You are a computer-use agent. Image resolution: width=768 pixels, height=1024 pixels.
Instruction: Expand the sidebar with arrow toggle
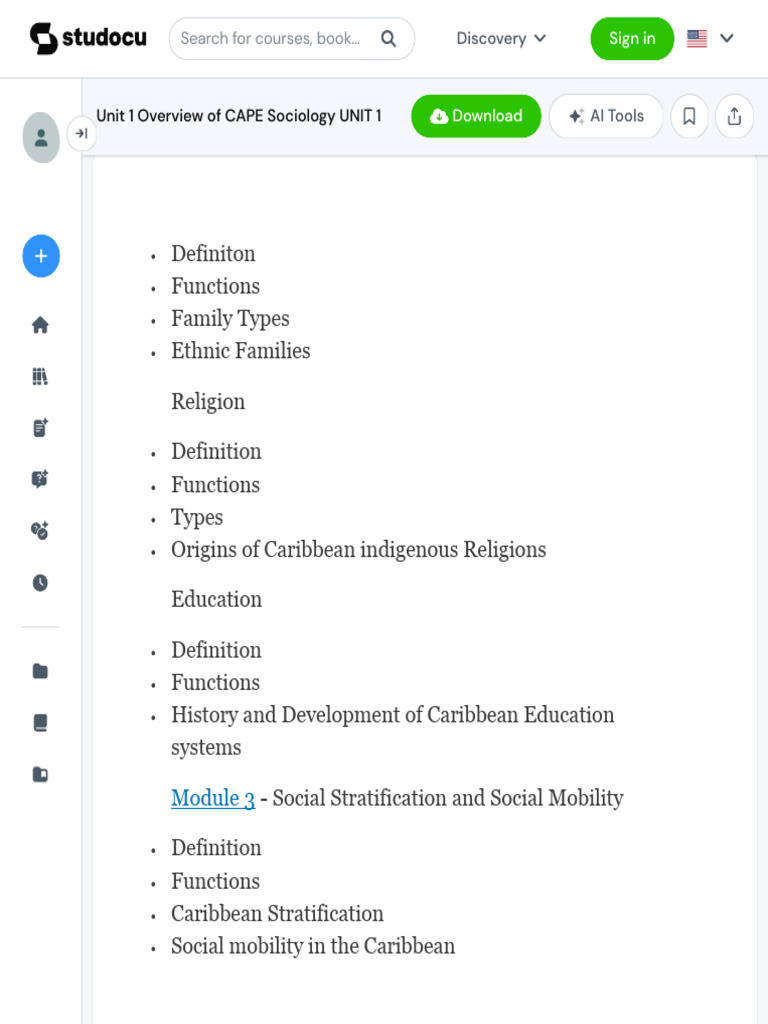click(81, 133)
